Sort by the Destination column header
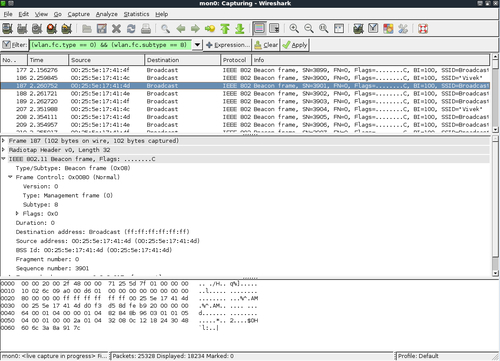 coord(183,60)
